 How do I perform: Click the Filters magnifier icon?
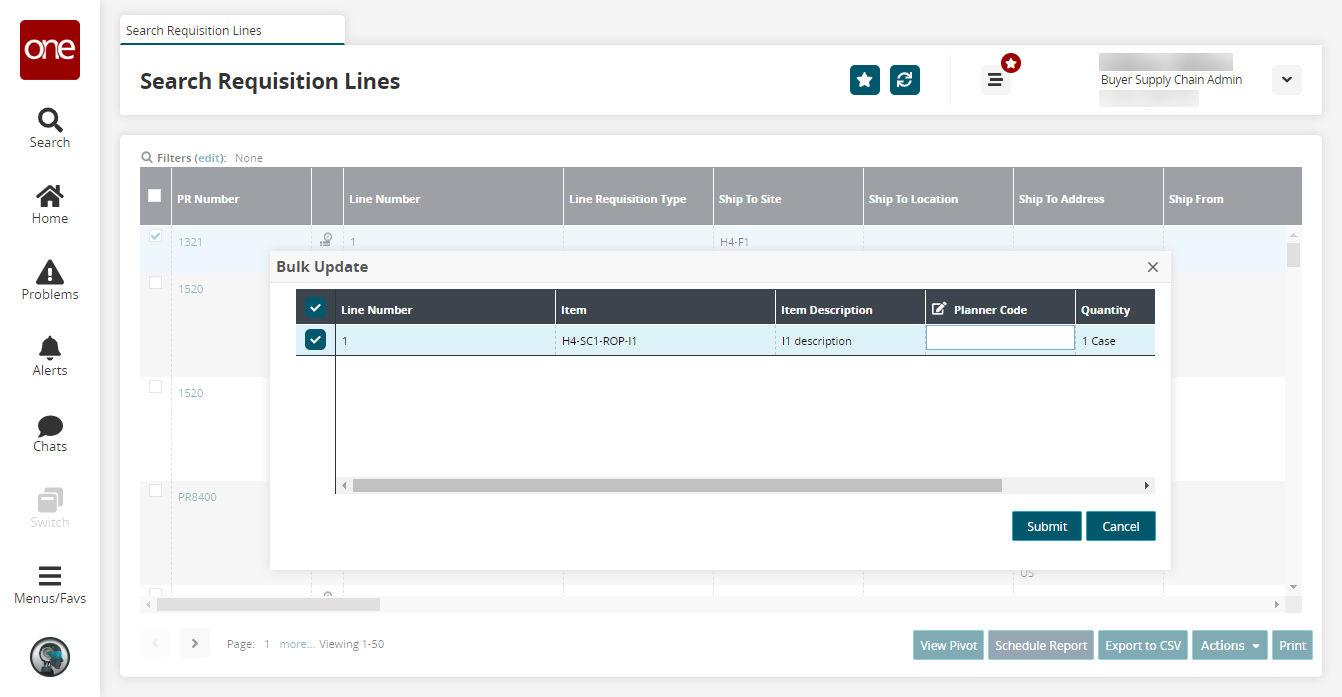point(147,158)
